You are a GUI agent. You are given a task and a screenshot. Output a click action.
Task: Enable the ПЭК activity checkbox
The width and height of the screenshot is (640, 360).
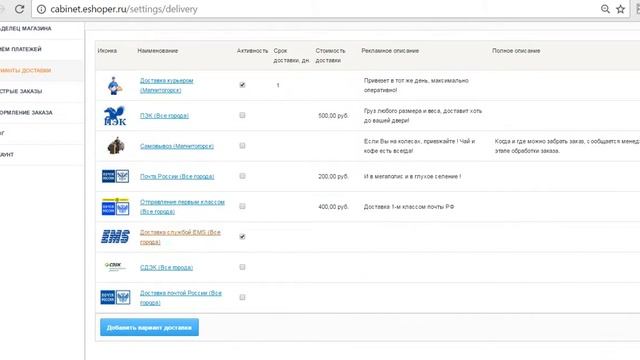[x=242, y=115]
